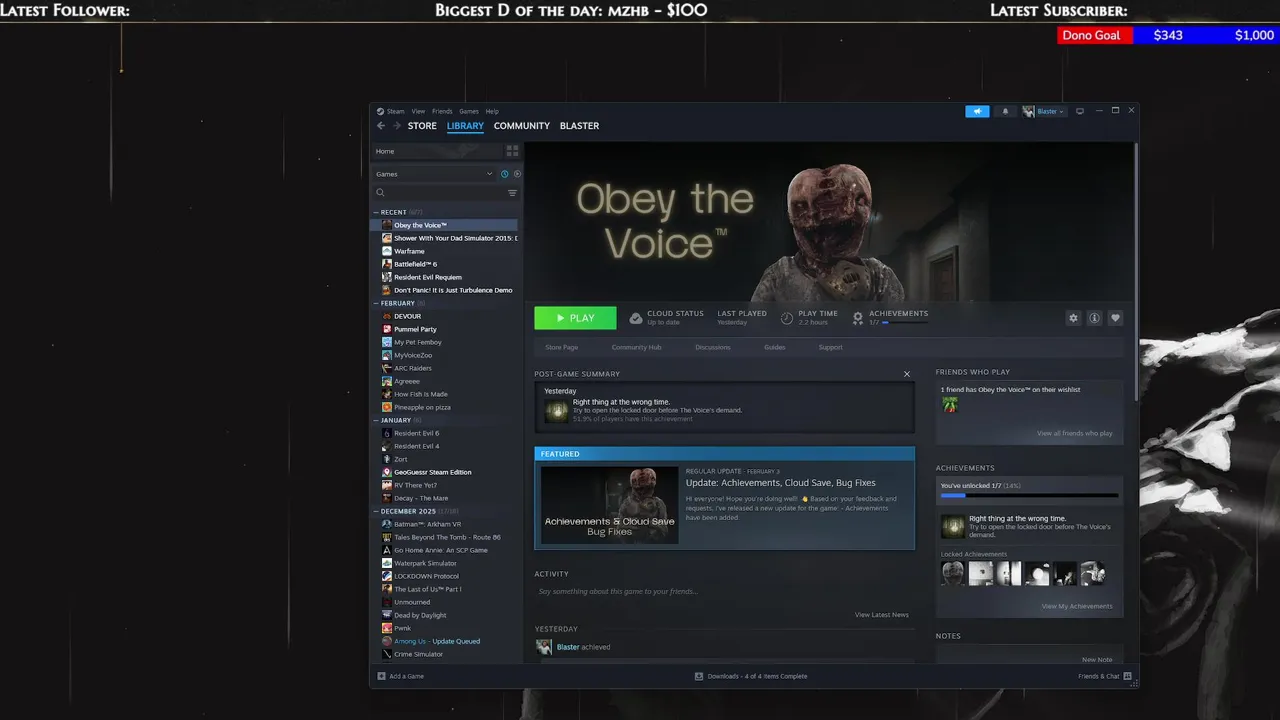Viewport: 1280px width, 720px height.
Task: Open the Games menu
Action: pos(469,111)
